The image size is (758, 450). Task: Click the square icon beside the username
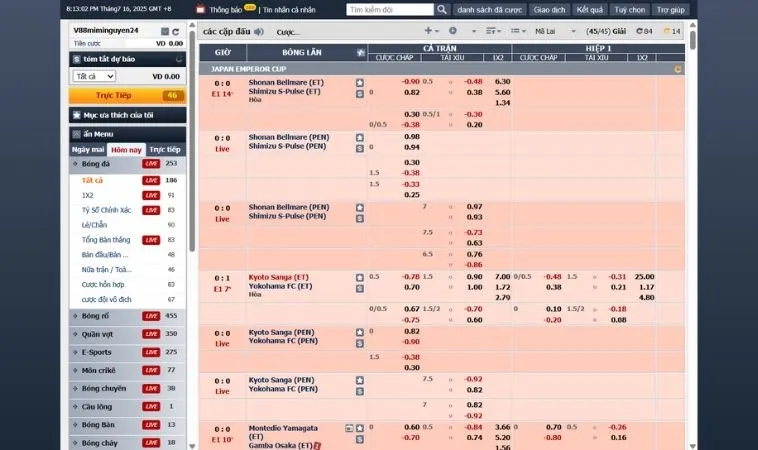point(165,31)
